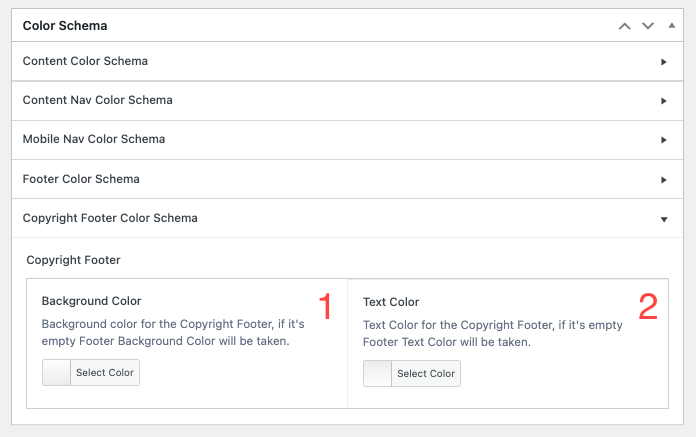Click the Color Schema panel heading
Image resolution: width=696 pixels, height=437 pixels.
pos(65,26)
